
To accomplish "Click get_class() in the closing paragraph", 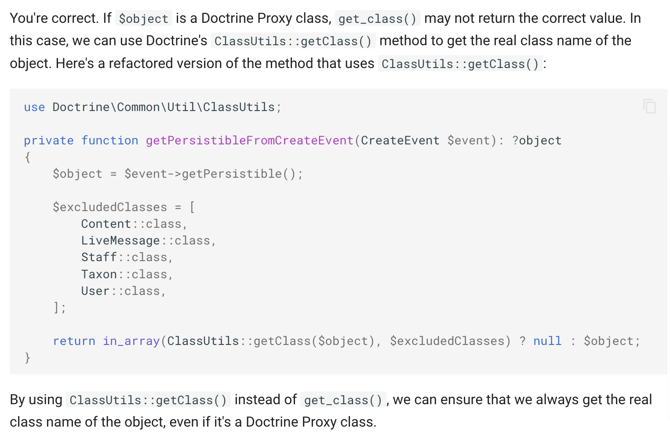I will [343, 400].
